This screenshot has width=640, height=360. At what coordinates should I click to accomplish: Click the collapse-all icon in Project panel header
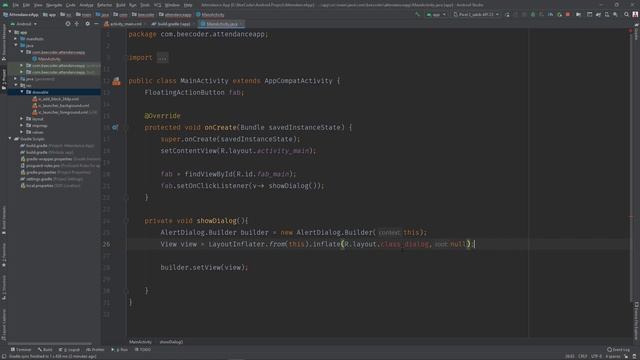[x=77, y=24]
